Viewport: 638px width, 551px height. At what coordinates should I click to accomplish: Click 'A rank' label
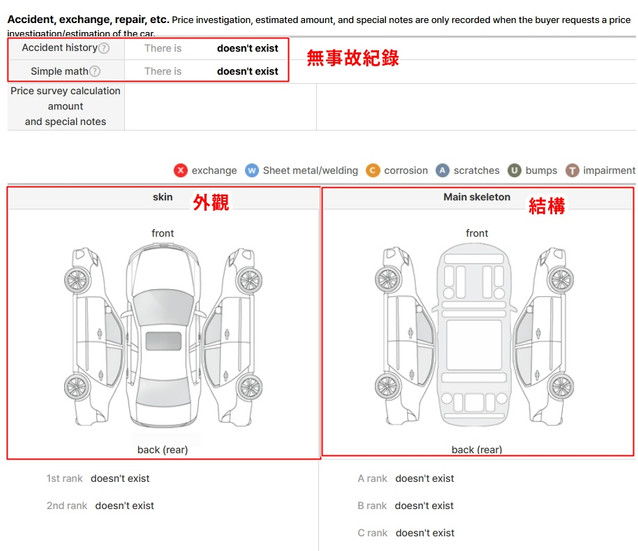[372, 479]
